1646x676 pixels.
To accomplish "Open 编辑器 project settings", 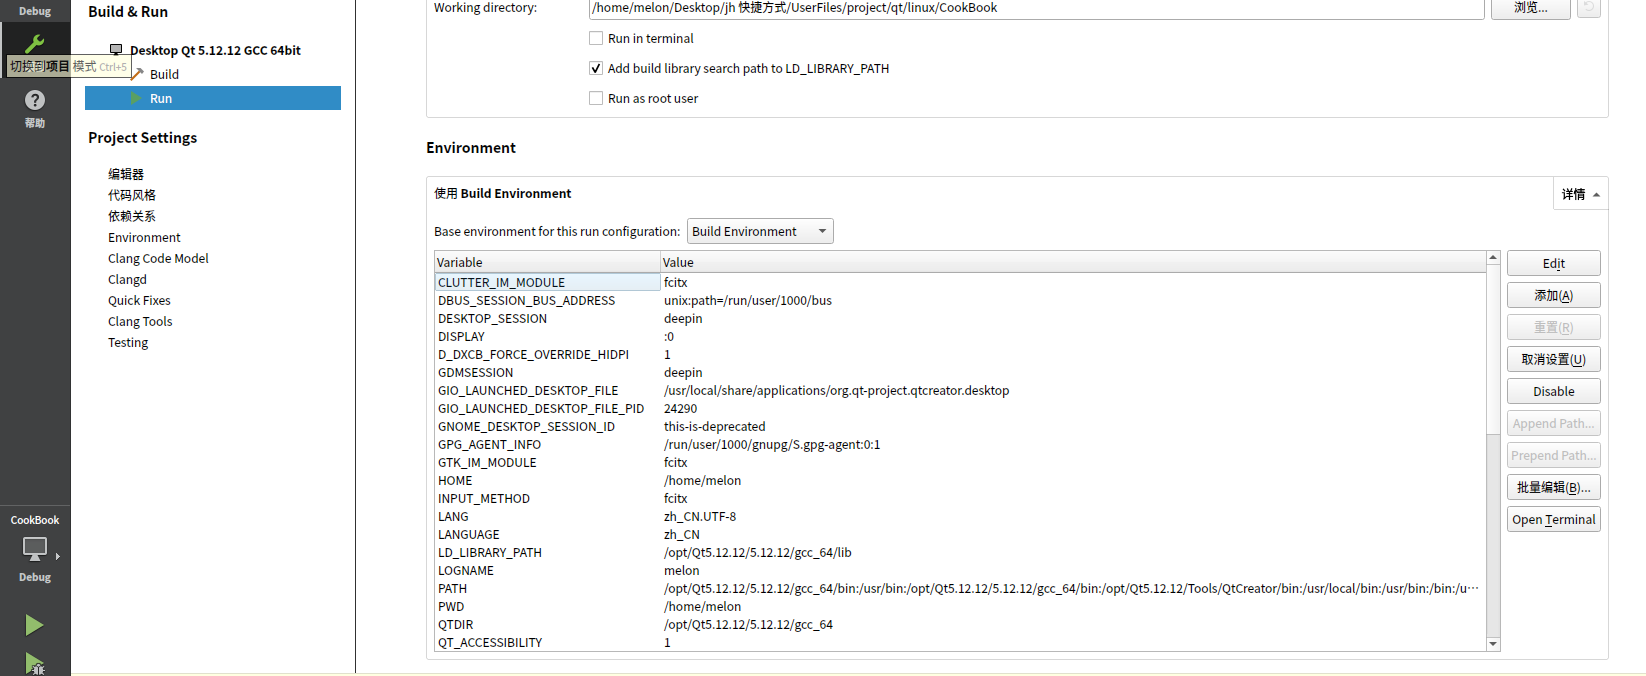I will point(126,174).
